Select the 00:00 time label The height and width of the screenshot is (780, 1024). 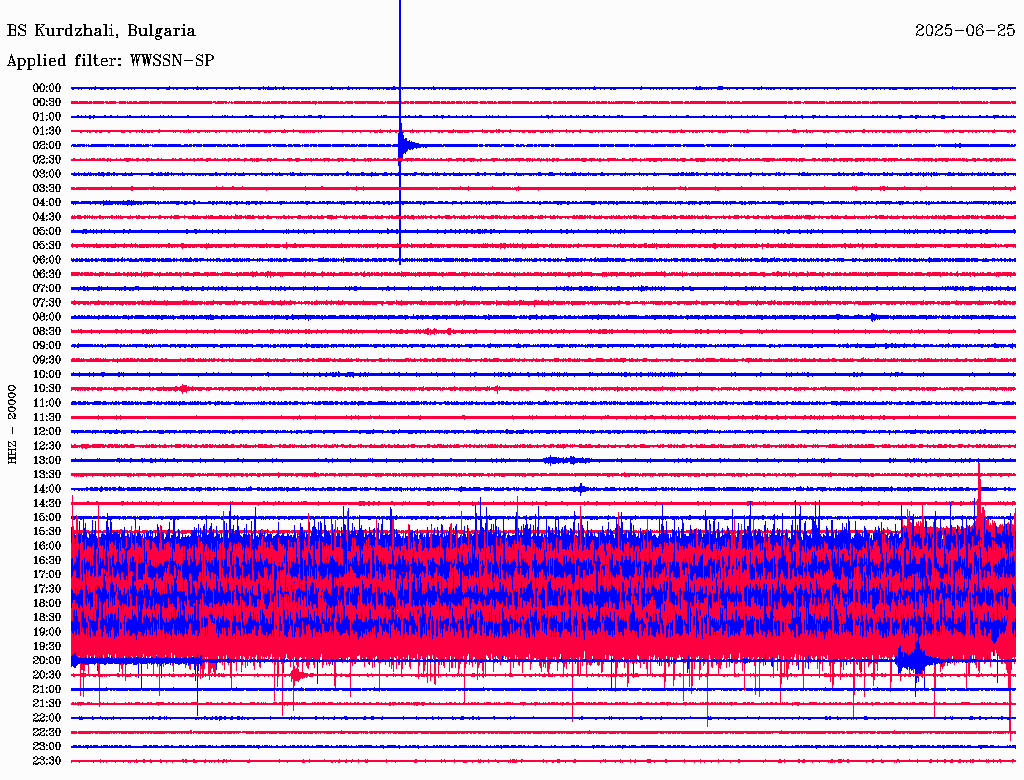(x=47, y=88)
